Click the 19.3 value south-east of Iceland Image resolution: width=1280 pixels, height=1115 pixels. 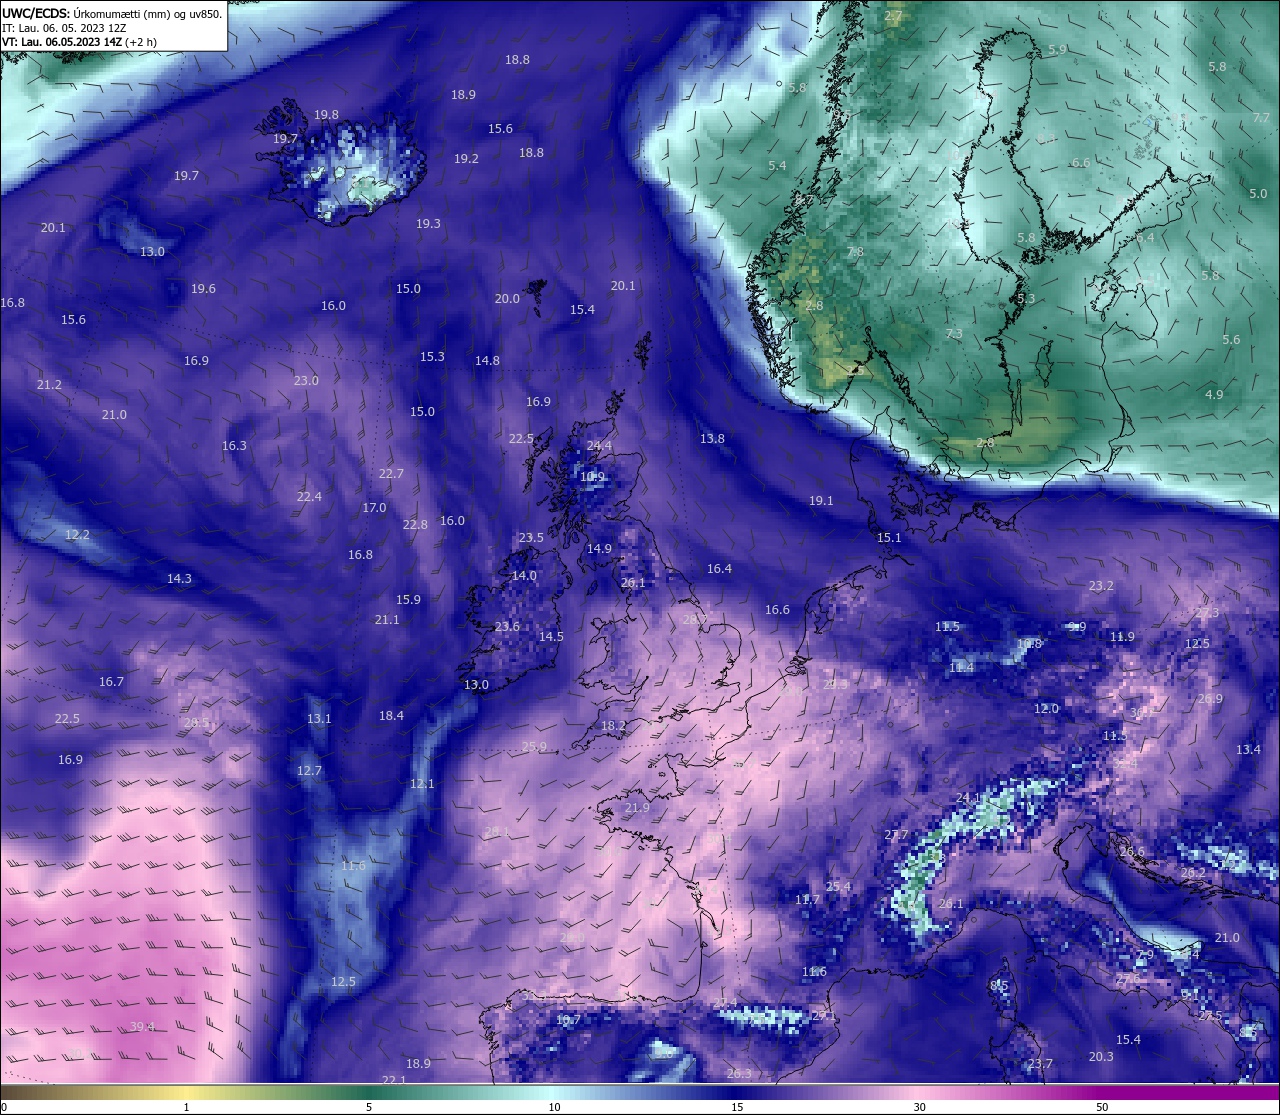pos(428,223)
